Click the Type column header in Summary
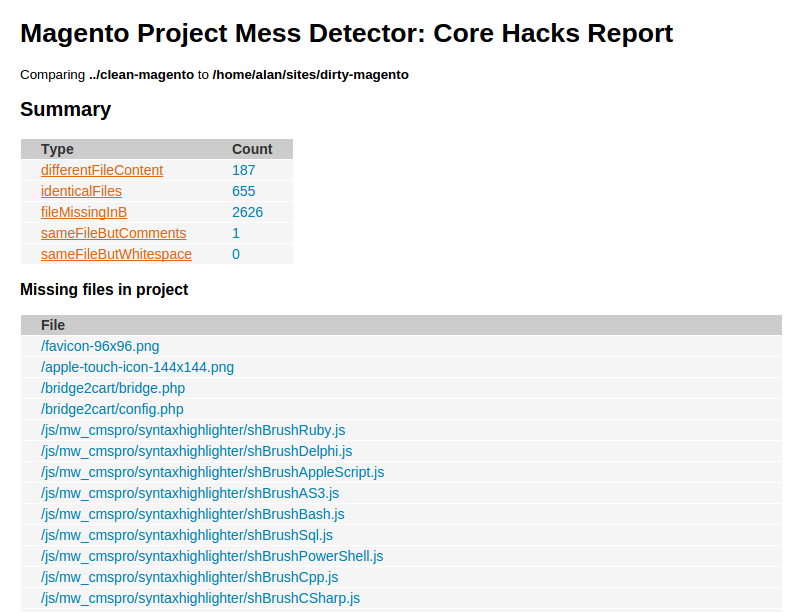Viewport: 793px width, 612px height. (57, 149)
